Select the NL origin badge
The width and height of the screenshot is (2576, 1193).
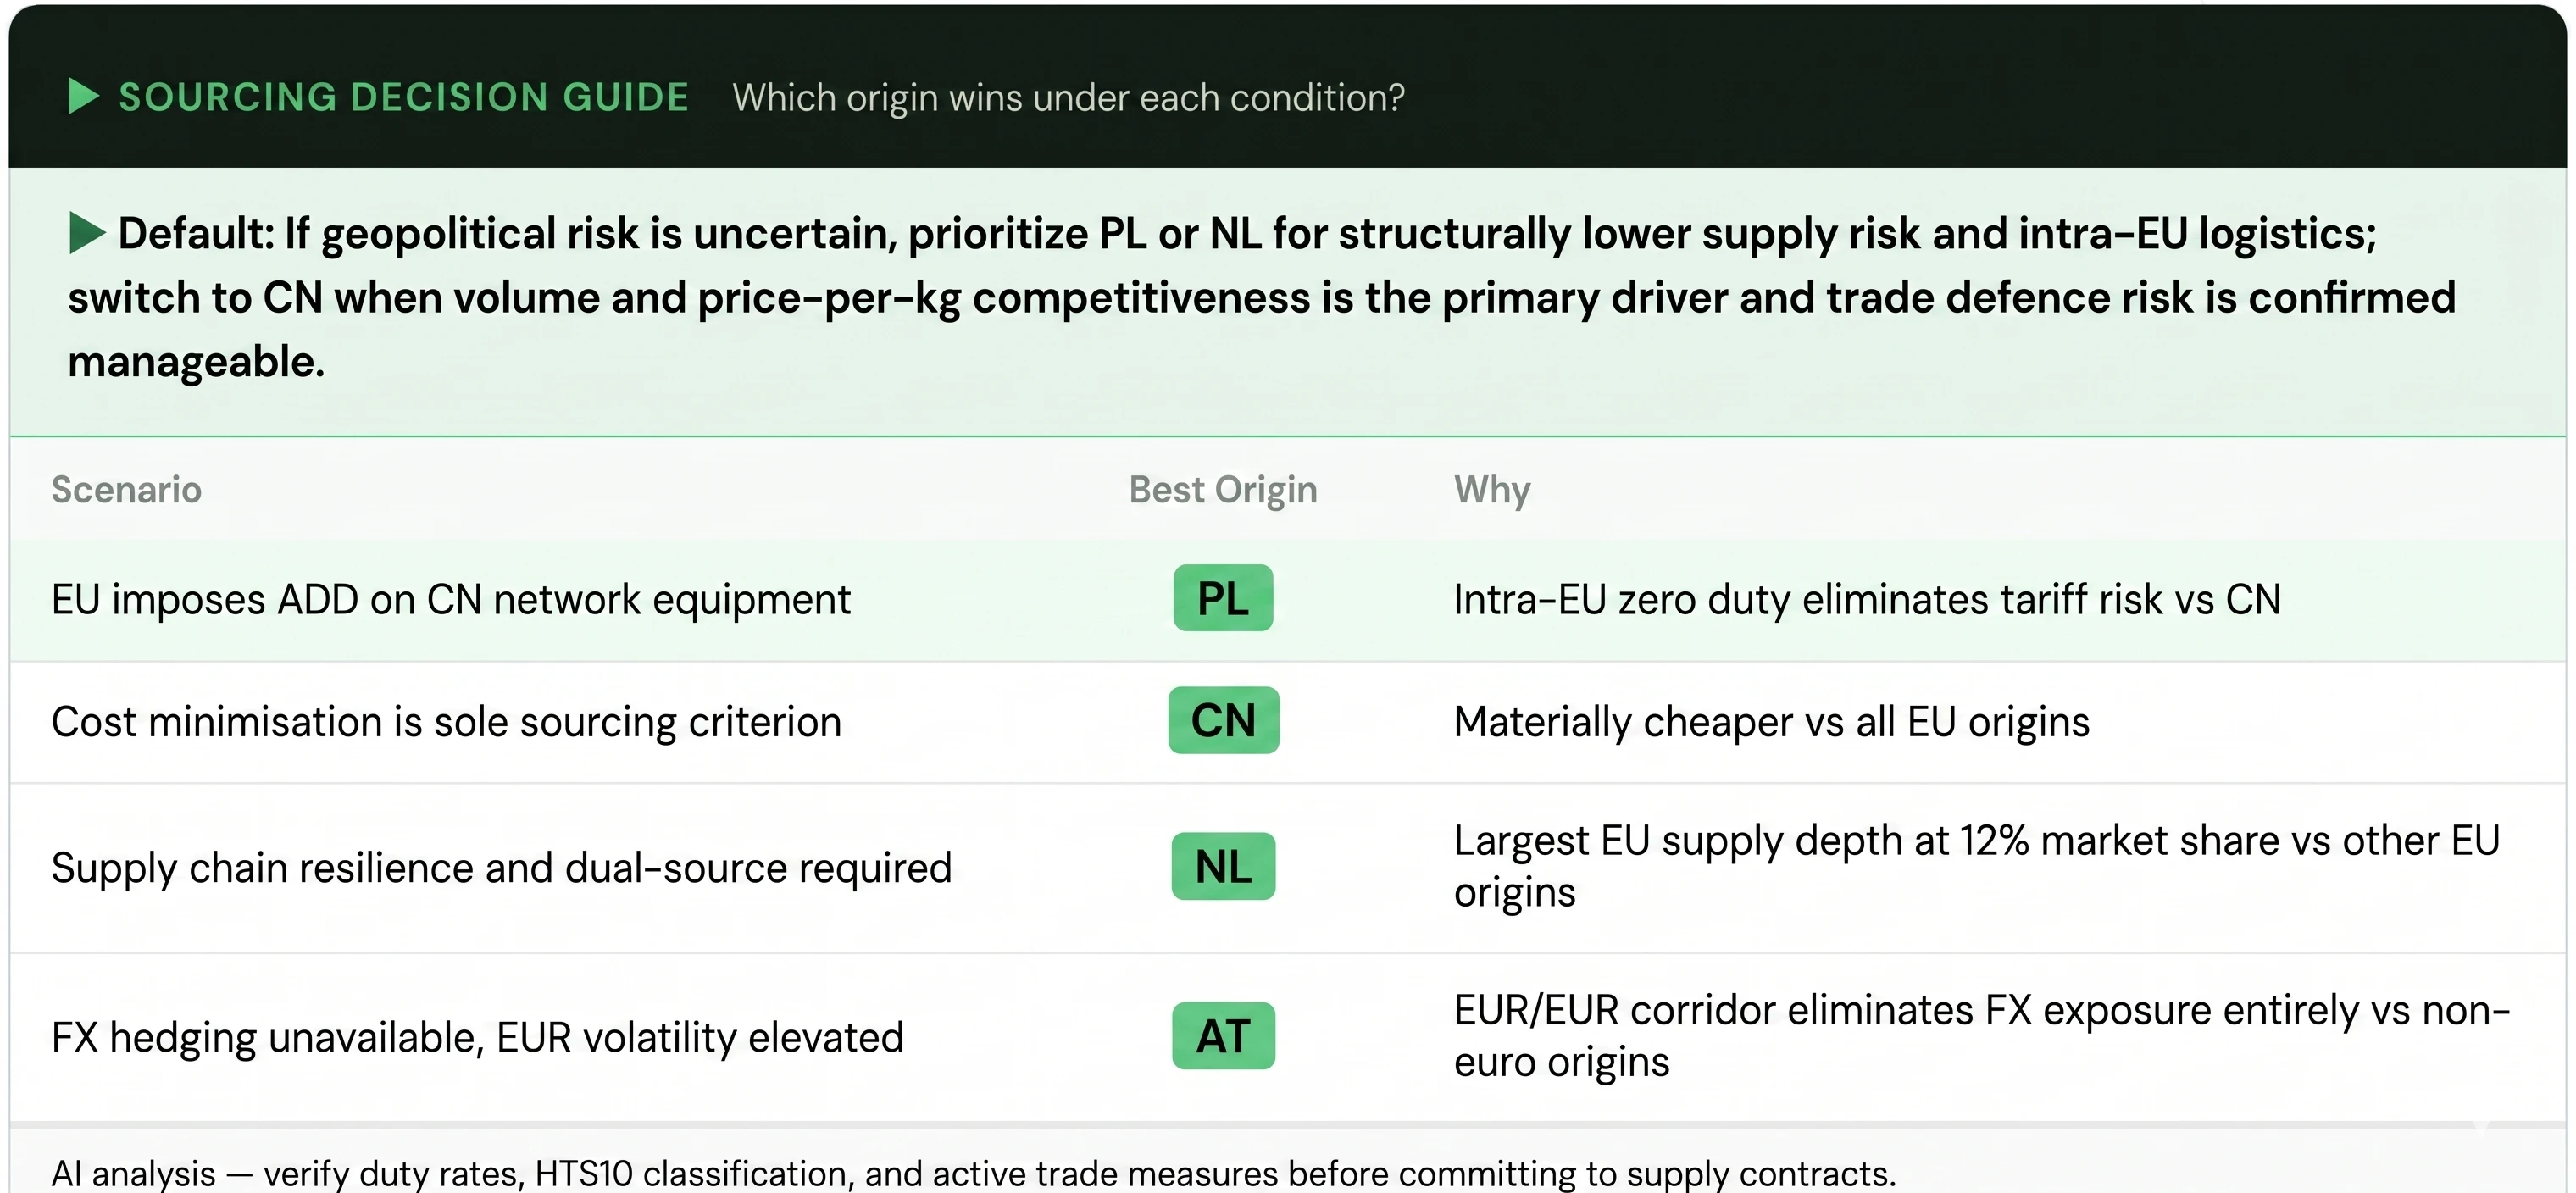[1223, 866]
